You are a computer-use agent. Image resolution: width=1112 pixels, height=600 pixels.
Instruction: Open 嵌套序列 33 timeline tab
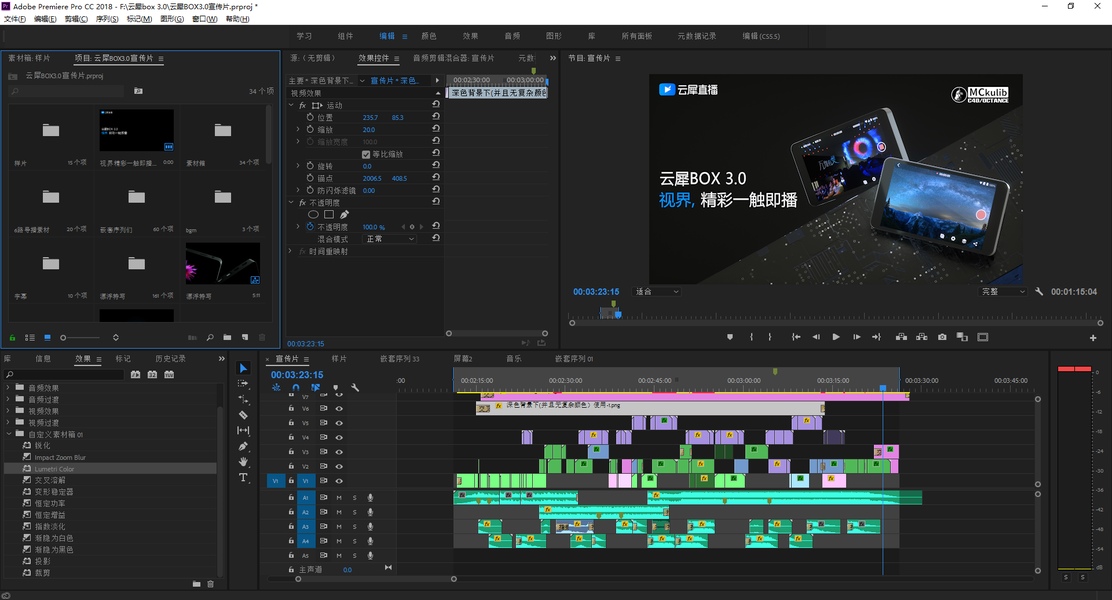399,359
